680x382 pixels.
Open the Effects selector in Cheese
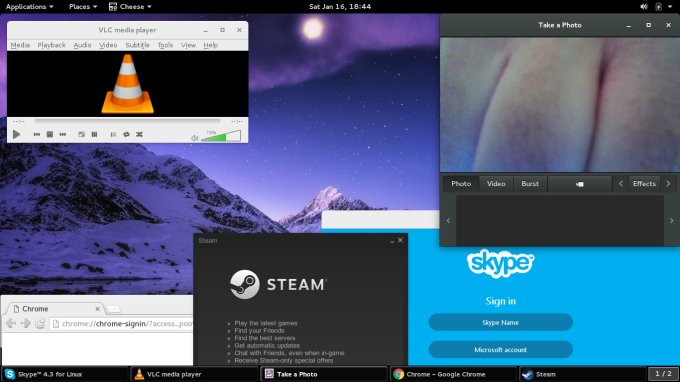644,184
